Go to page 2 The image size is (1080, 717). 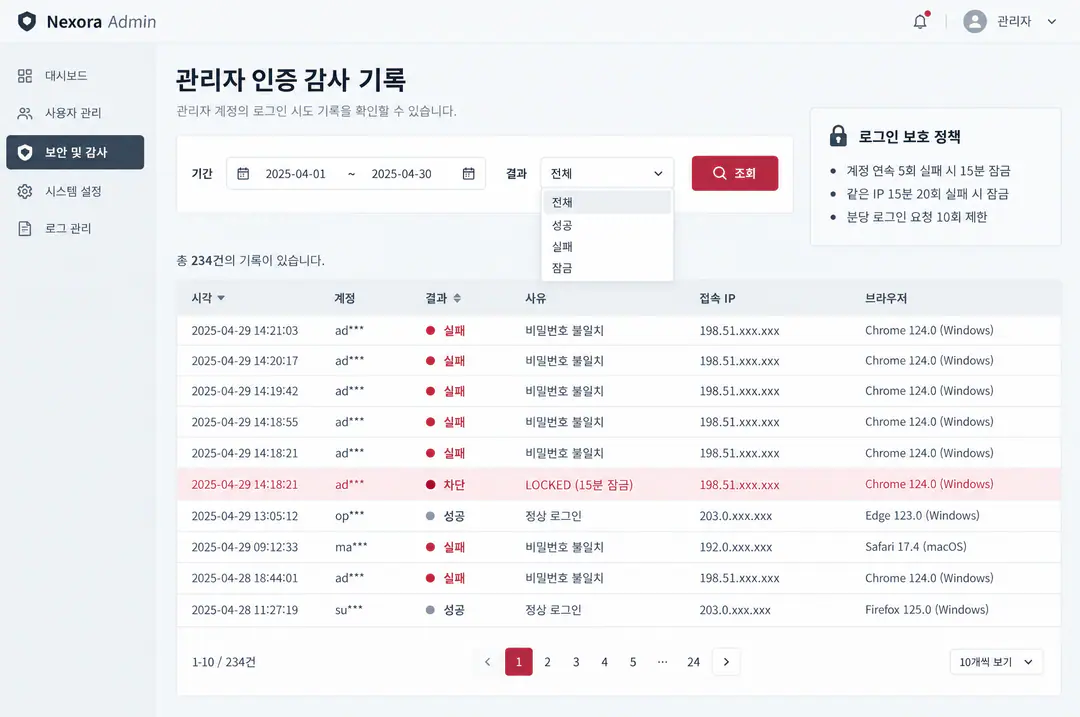tap(548, 662)
